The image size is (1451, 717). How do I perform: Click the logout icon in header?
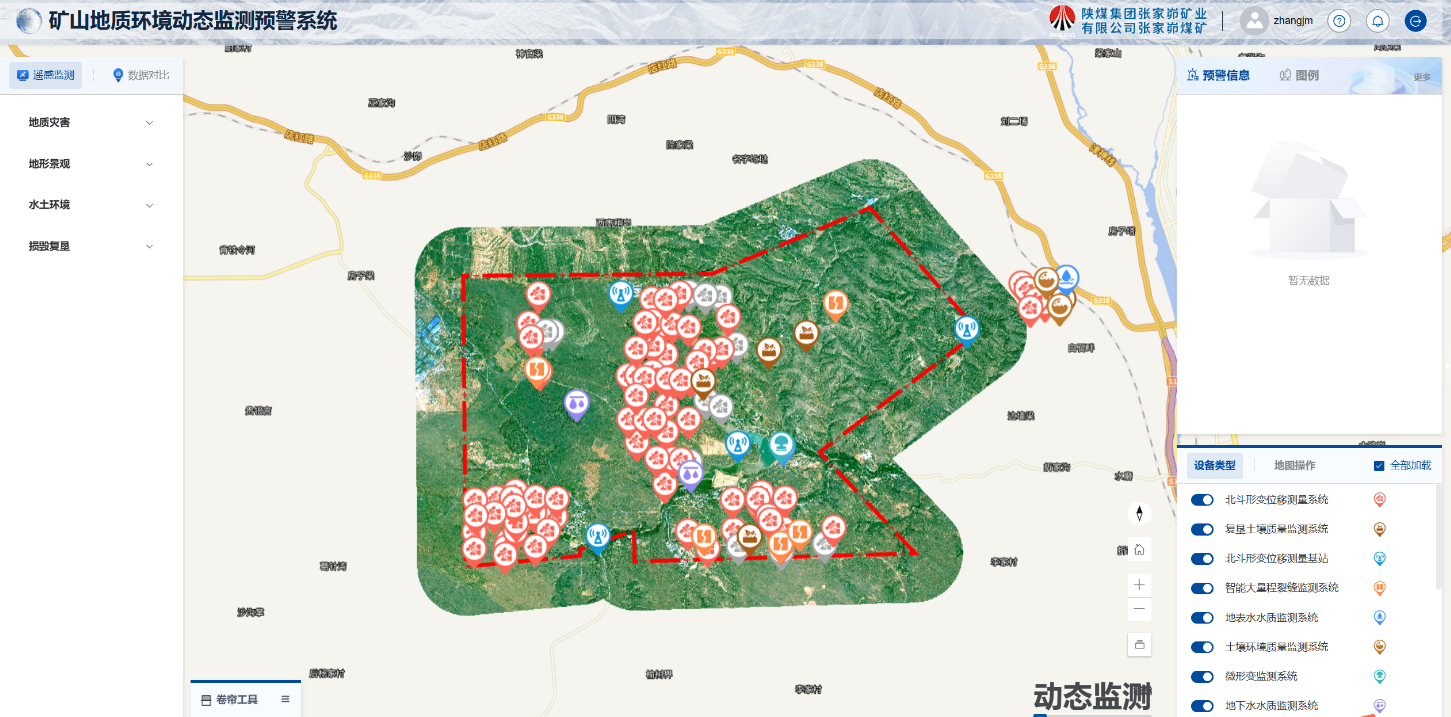[1415, 21]
